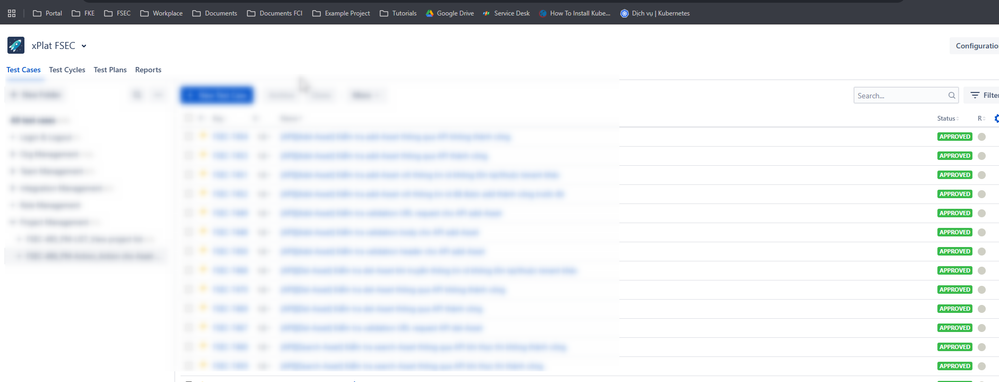Click the blue primary button in the toolbar
This screenshot has height=382, width=999.
217,95
